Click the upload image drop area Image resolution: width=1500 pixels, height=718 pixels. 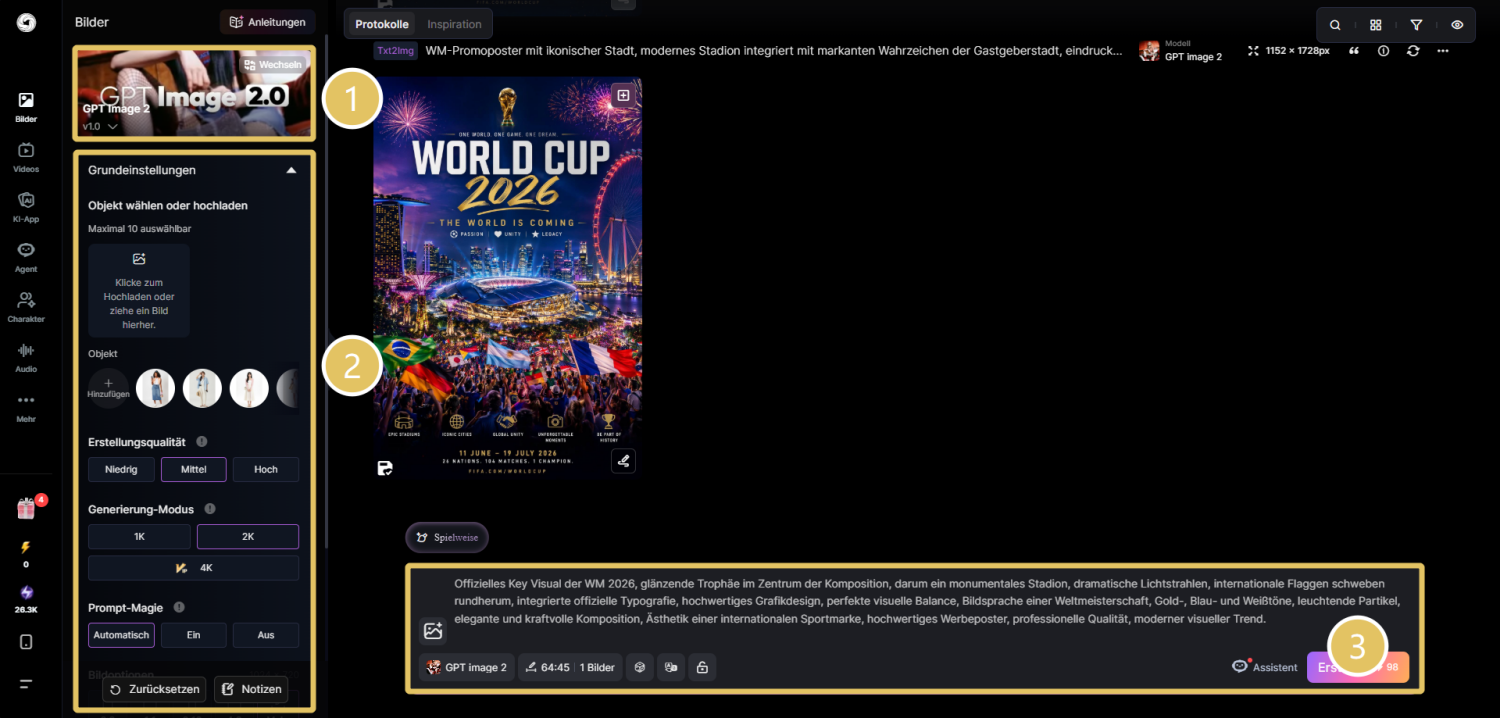(139, 290)
